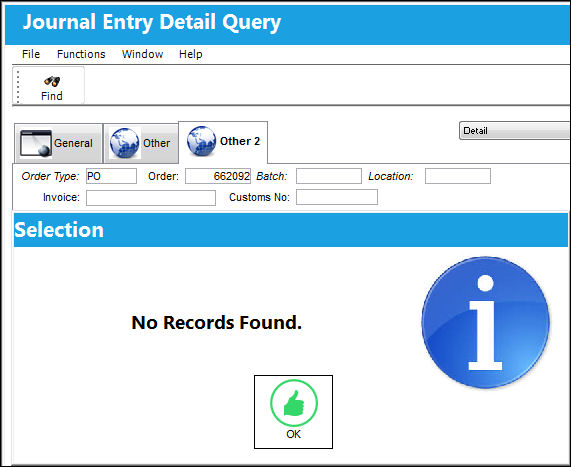Image resolution: width=571 pixels, height=467 pixels.
Task: Open the Window menu
Action: [x=142, y=54]
